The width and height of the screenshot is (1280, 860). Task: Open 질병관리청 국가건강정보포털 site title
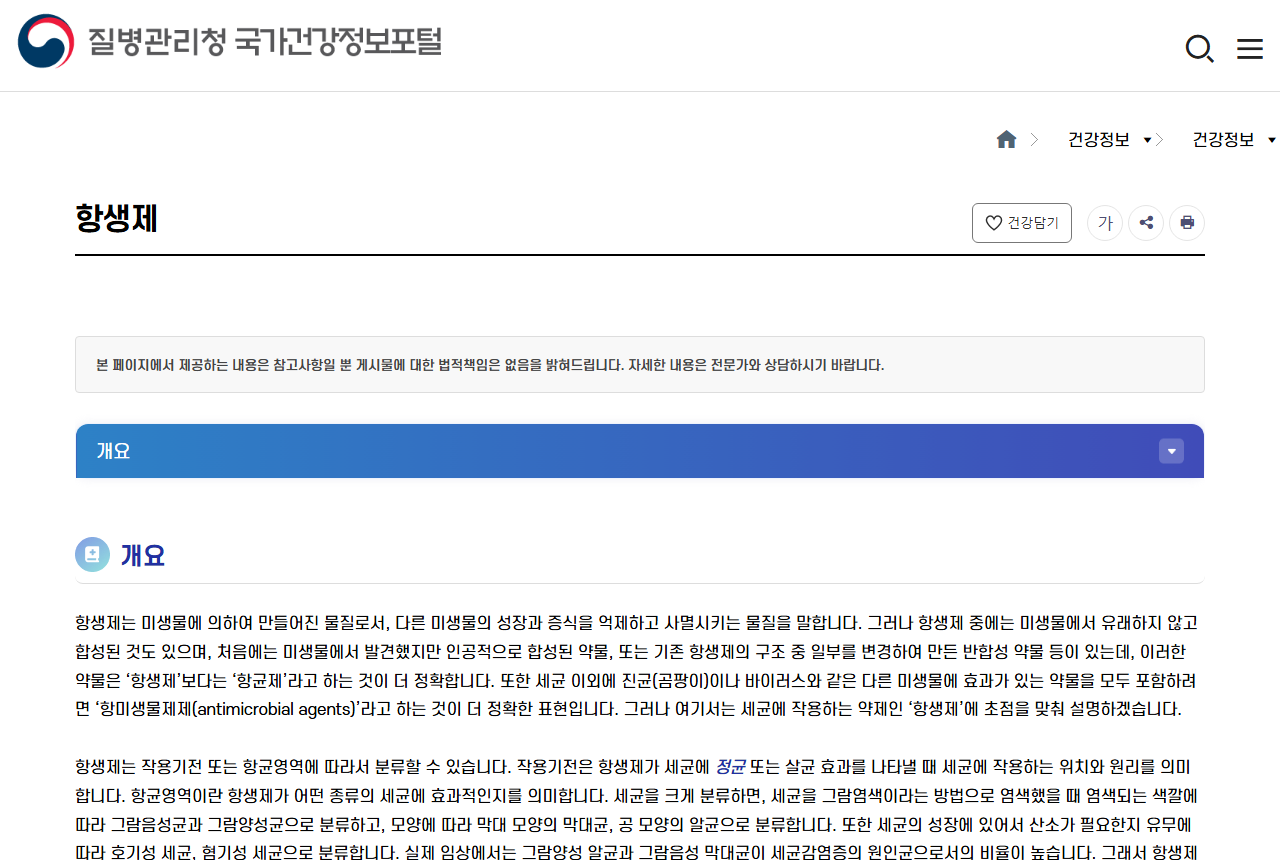pyautogui.click(x=265, y=41)
